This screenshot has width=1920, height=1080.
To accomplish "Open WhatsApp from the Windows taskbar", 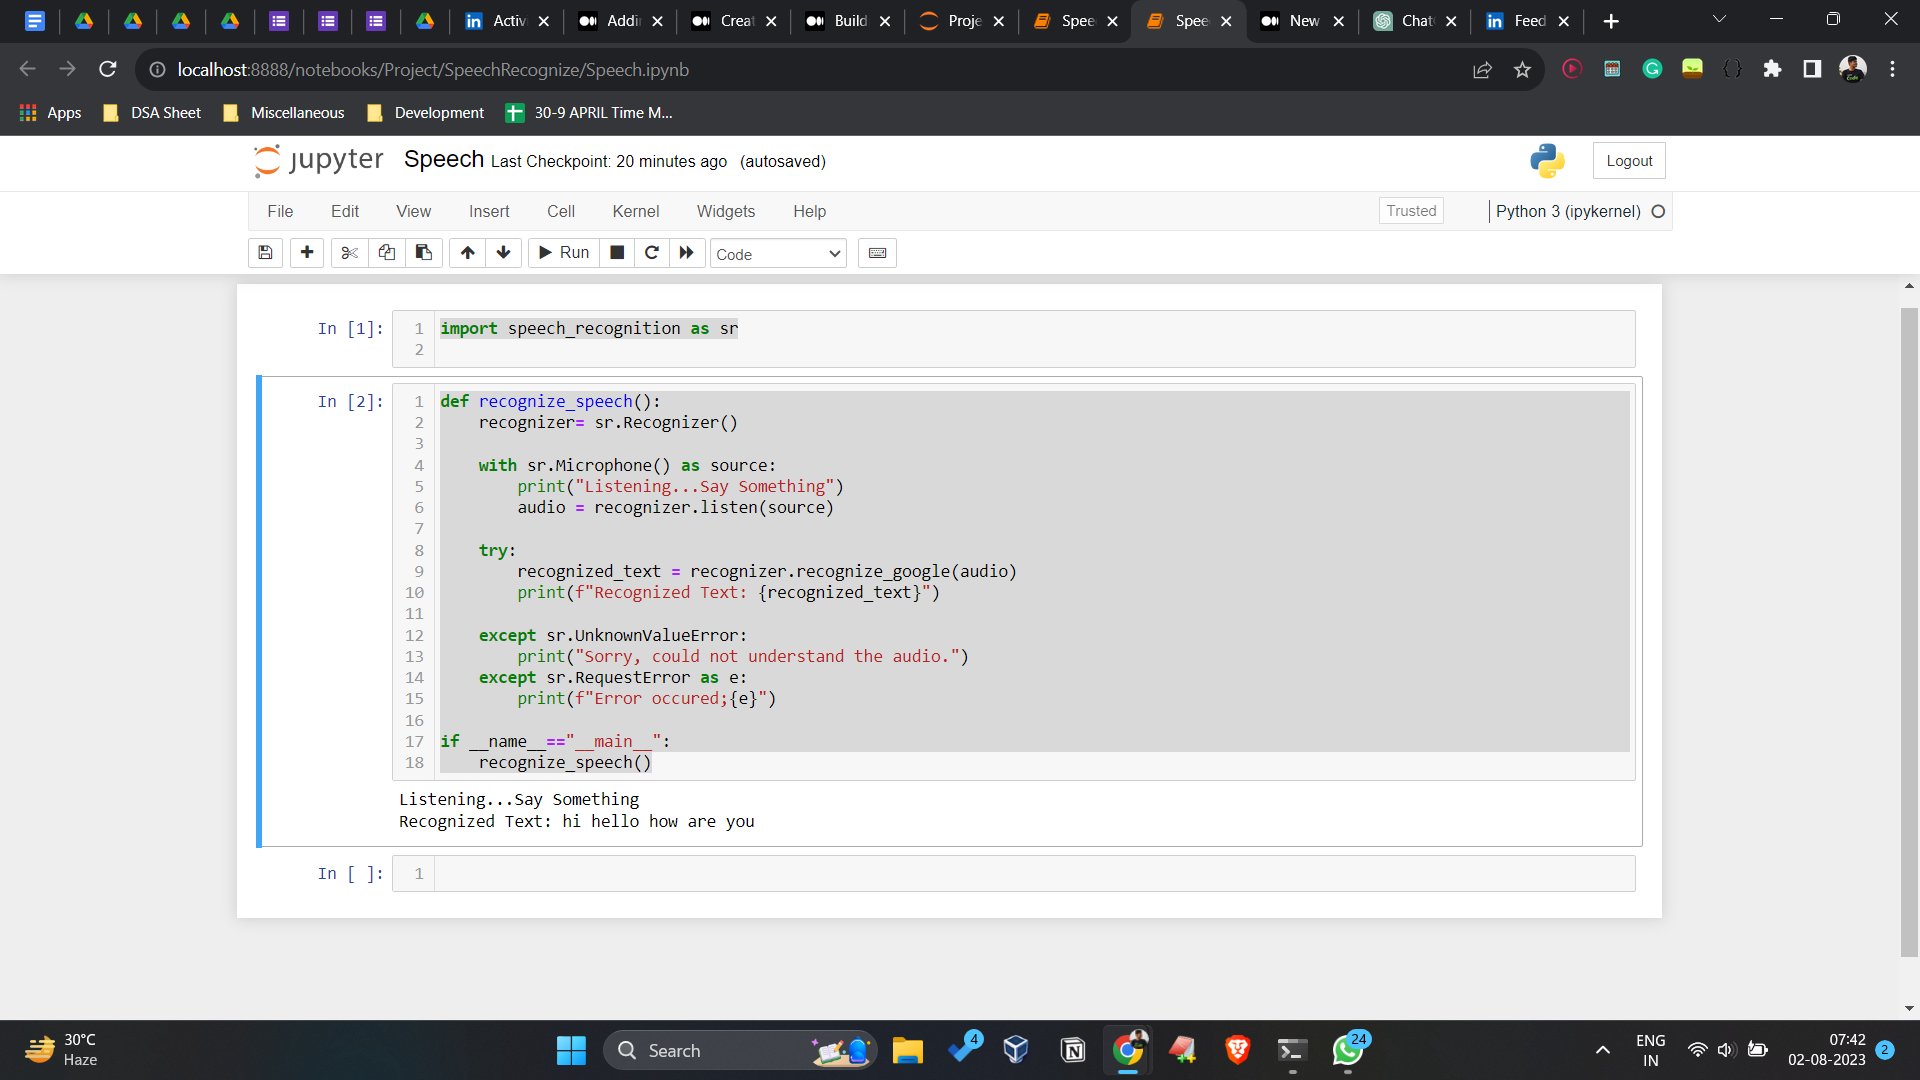I will 1347,1051.
